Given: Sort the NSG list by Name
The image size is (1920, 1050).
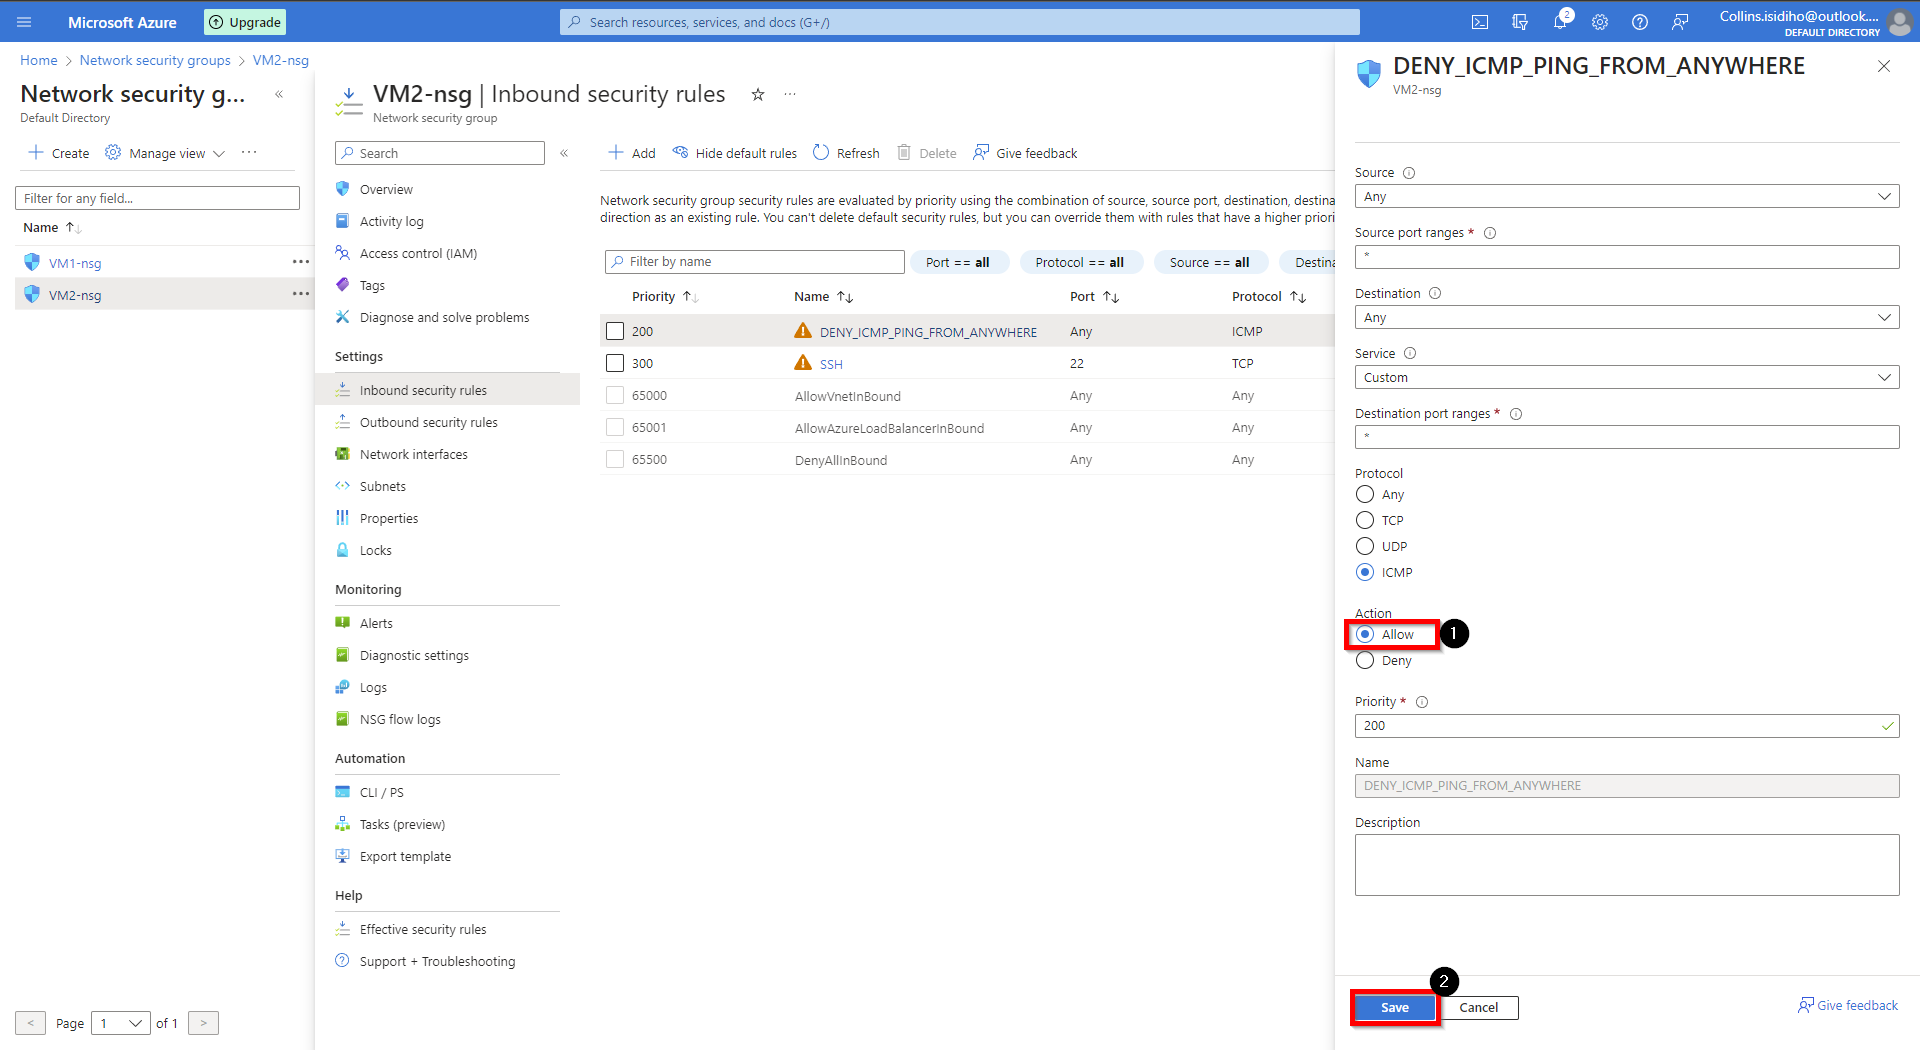Looking at the screenshot, I should pyautogui.click(x=52, y=228).
